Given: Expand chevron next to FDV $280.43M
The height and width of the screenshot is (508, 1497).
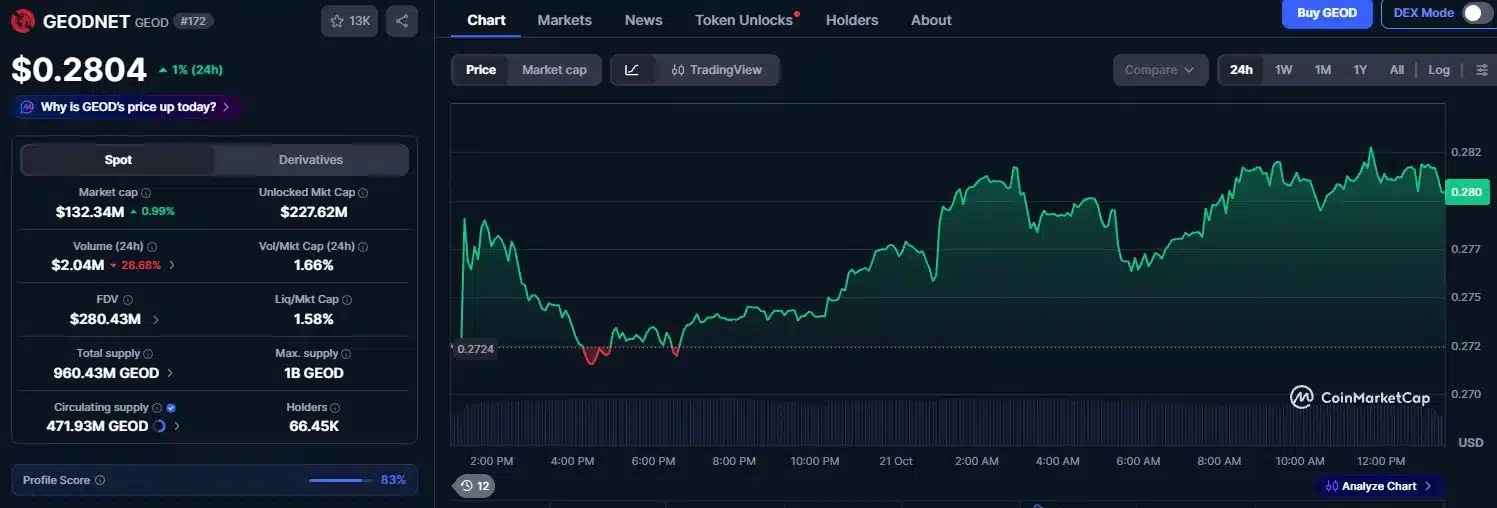Looking at the screenshot, I should 155,319.
